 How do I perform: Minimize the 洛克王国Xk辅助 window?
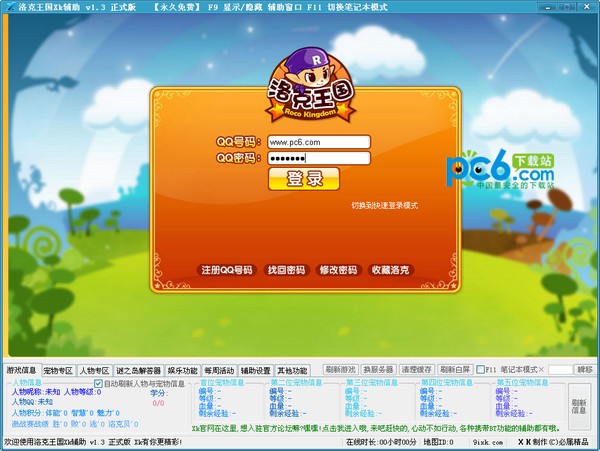548,7
